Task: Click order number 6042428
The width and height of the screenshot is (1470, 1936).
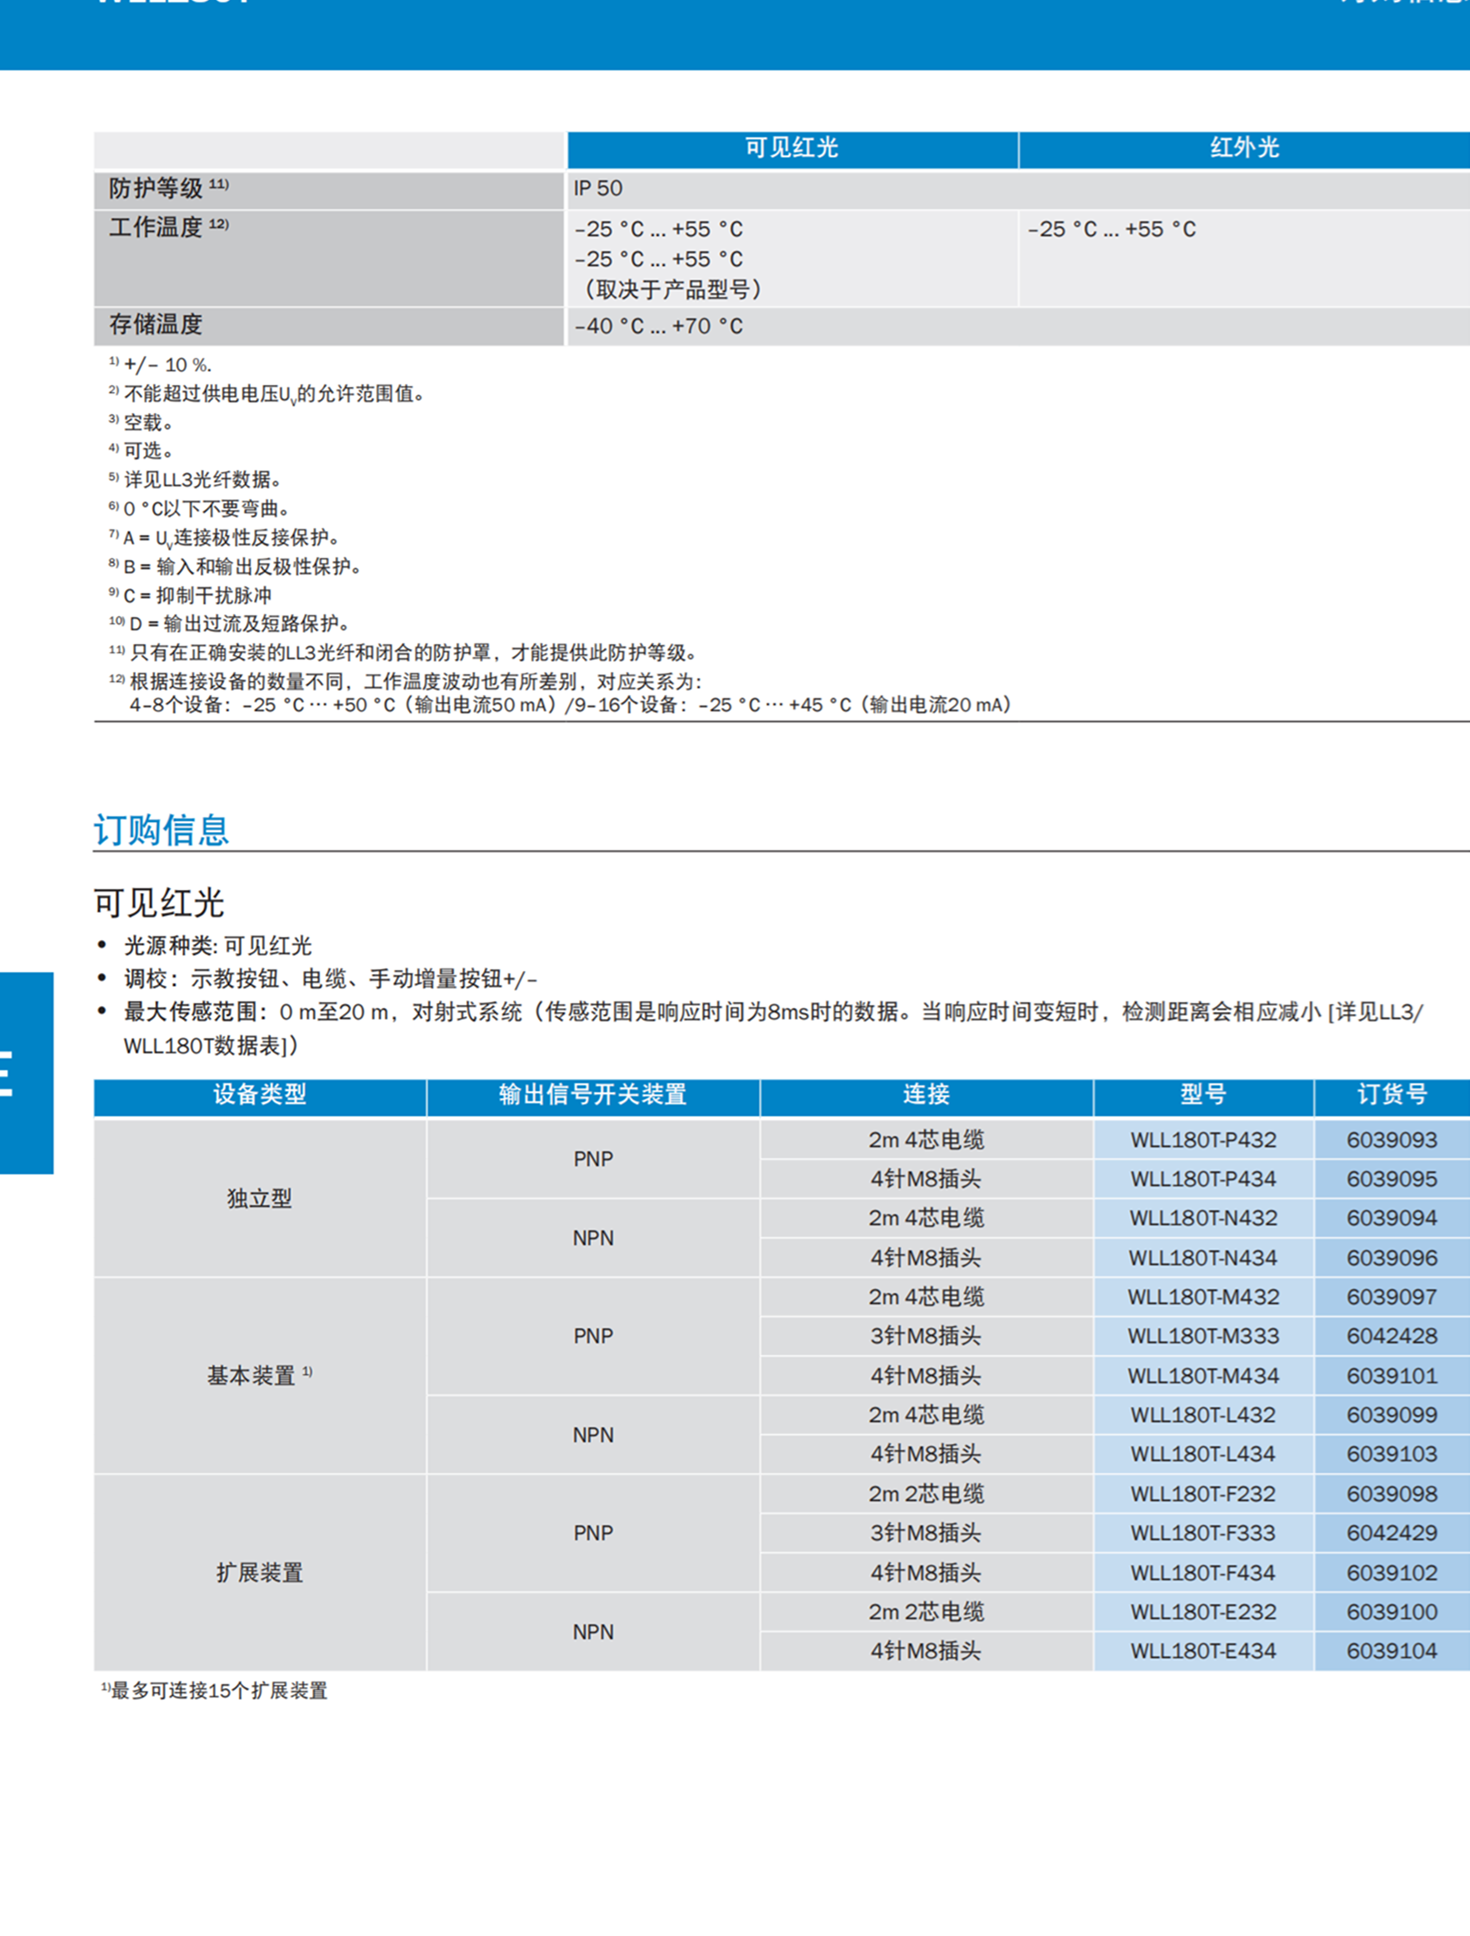Action: pyautogui.click(x=1392, y=1336)
